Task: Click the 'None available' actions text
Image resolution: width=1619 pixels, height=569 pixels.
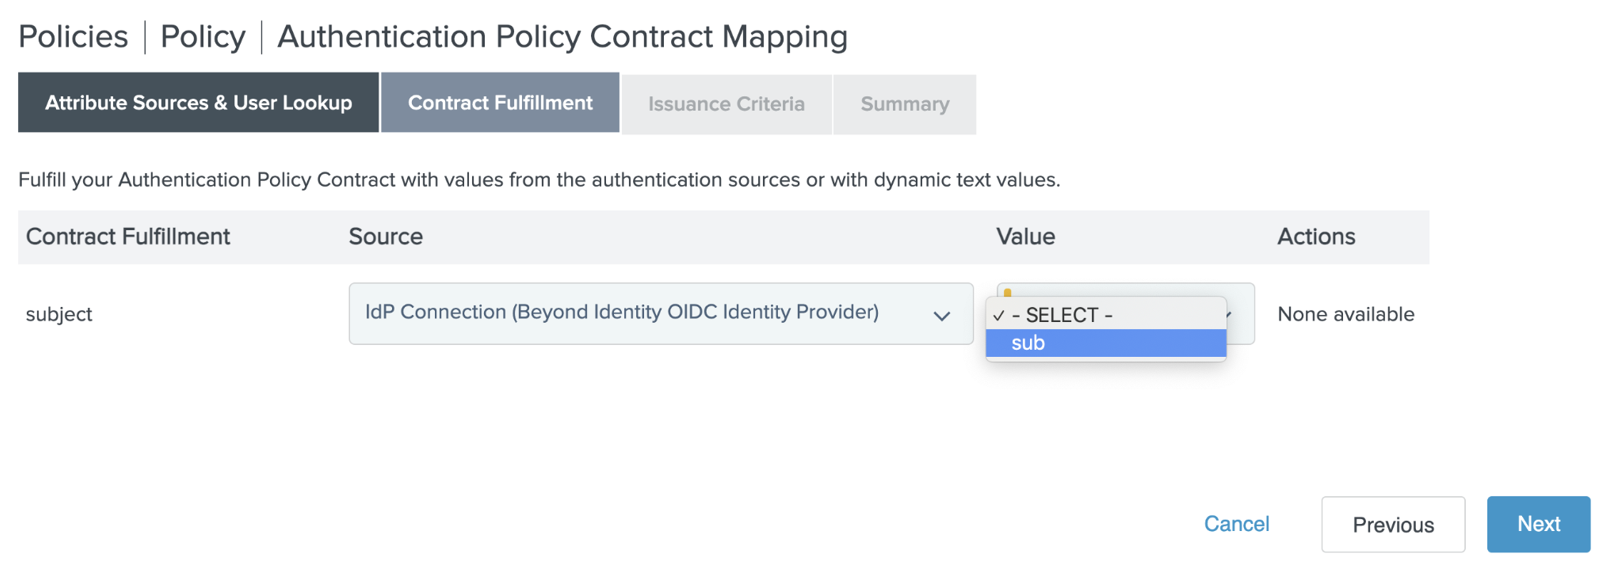Action: 1345,314
